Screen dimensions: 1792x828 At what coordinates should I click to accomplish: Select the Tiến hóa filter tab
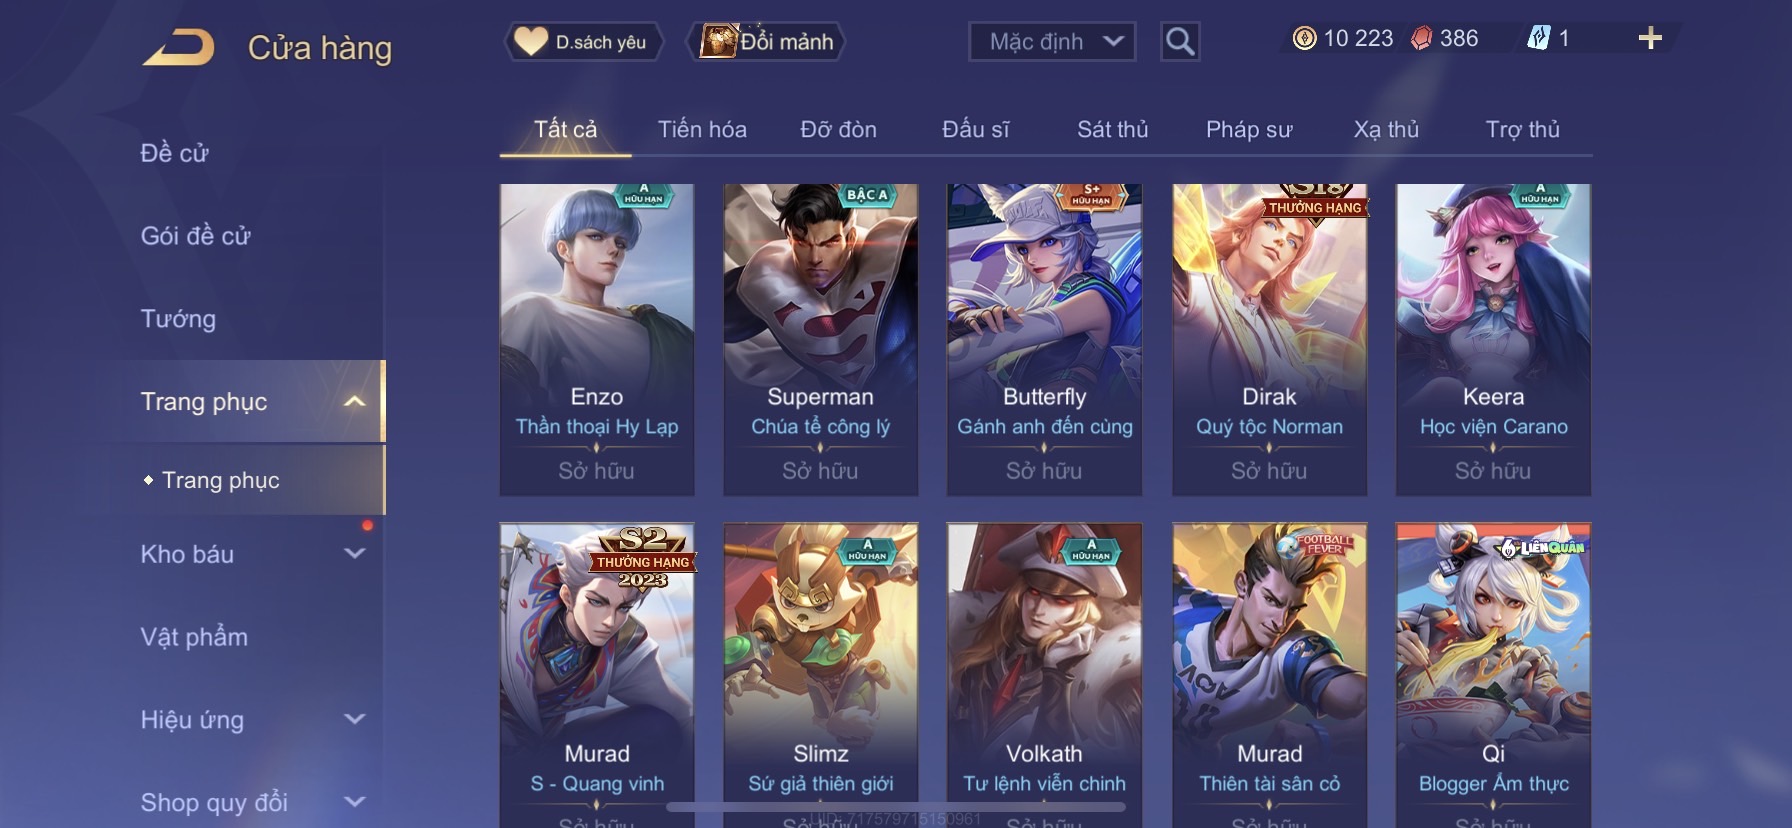[702, 130]
